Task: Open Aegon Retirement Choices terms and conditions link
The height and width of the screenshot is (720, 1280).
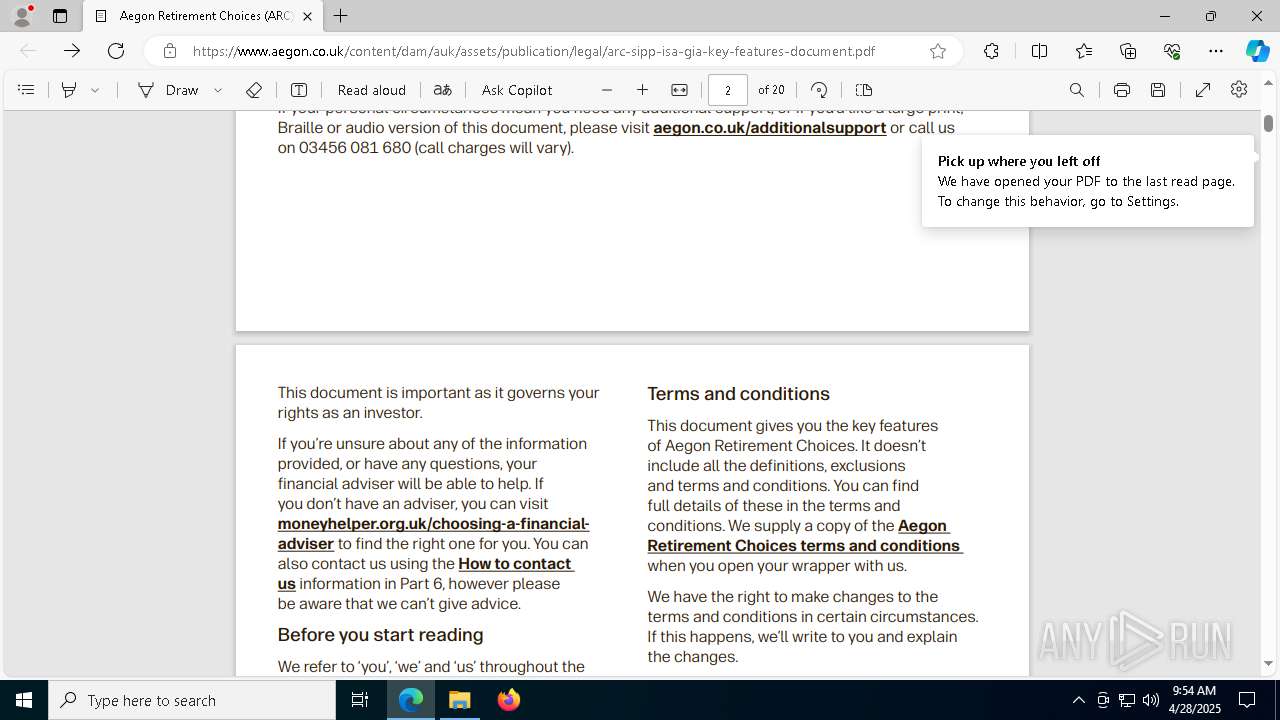Action: pos(805,536)
